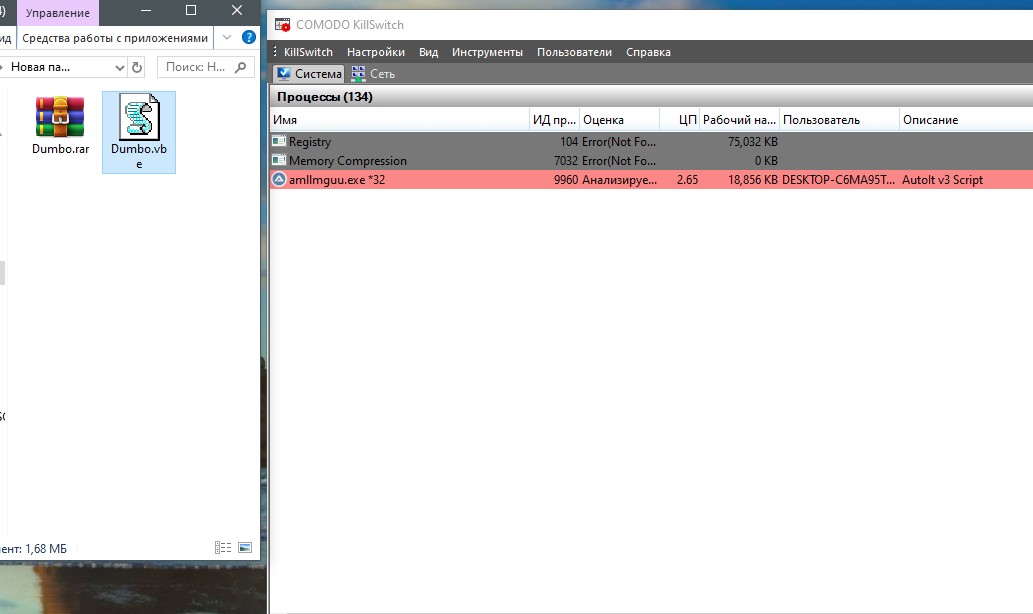Screen dimensions: 1033x614
Task: Open Средства работы с приложениями tab
Action: [x=115, y=38]
